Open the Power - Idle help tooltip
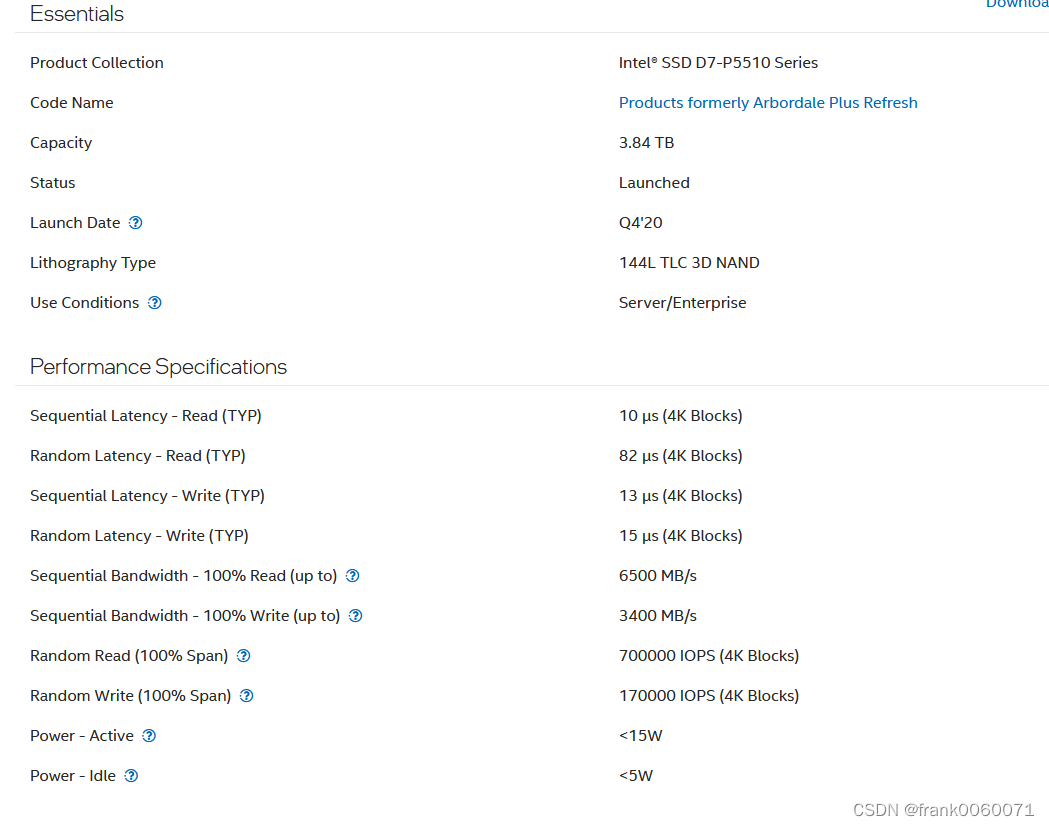1049x826 pixels. coord(131,776)
